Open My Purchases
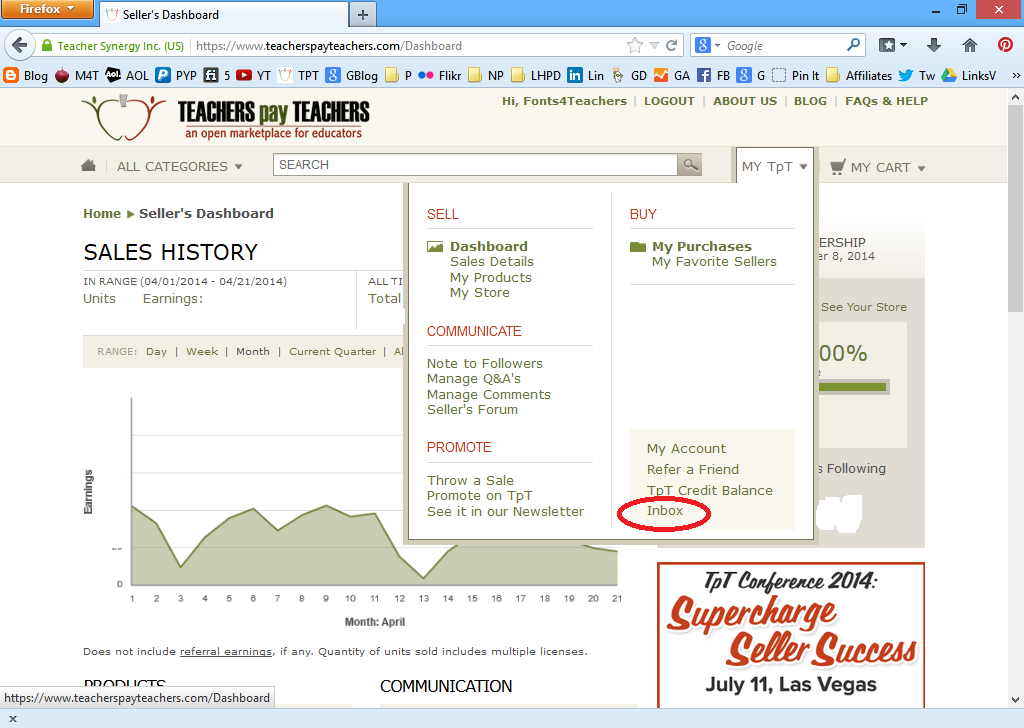Viewport: 1024px width, 728px height. (x=701, y=246)
